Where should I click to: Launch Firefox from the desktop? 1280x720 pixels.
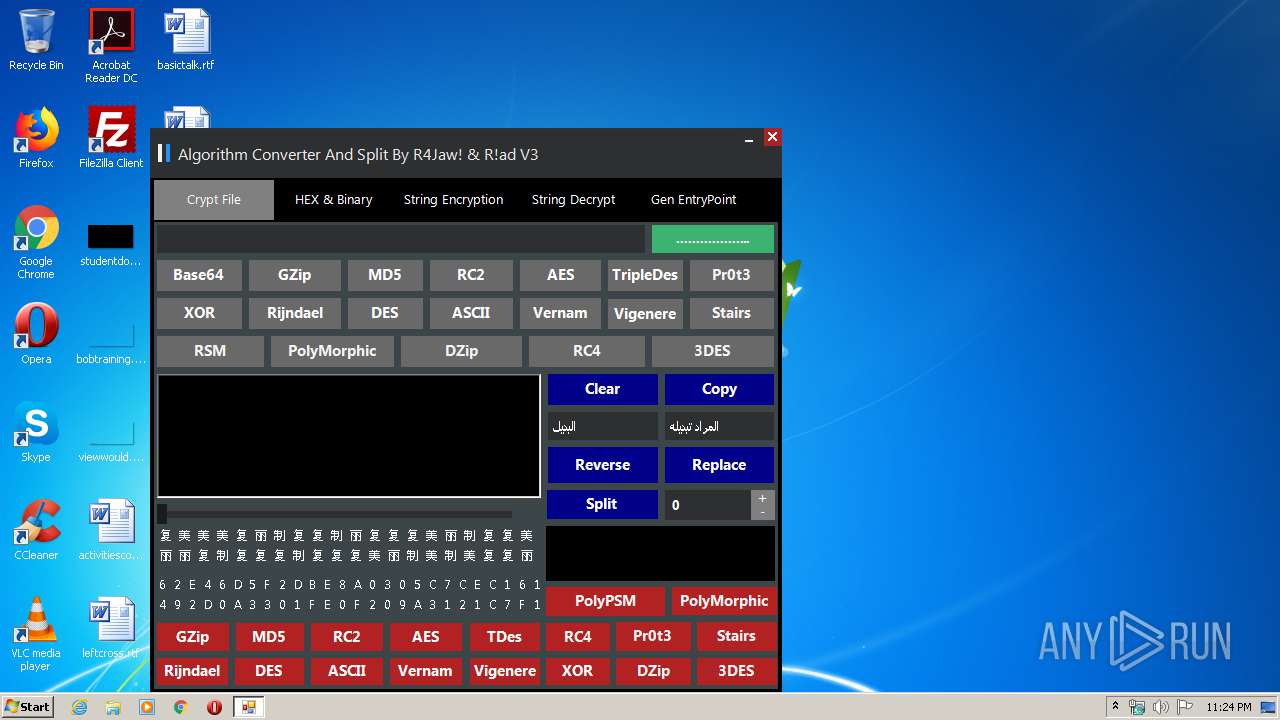[x=36, y=138]
